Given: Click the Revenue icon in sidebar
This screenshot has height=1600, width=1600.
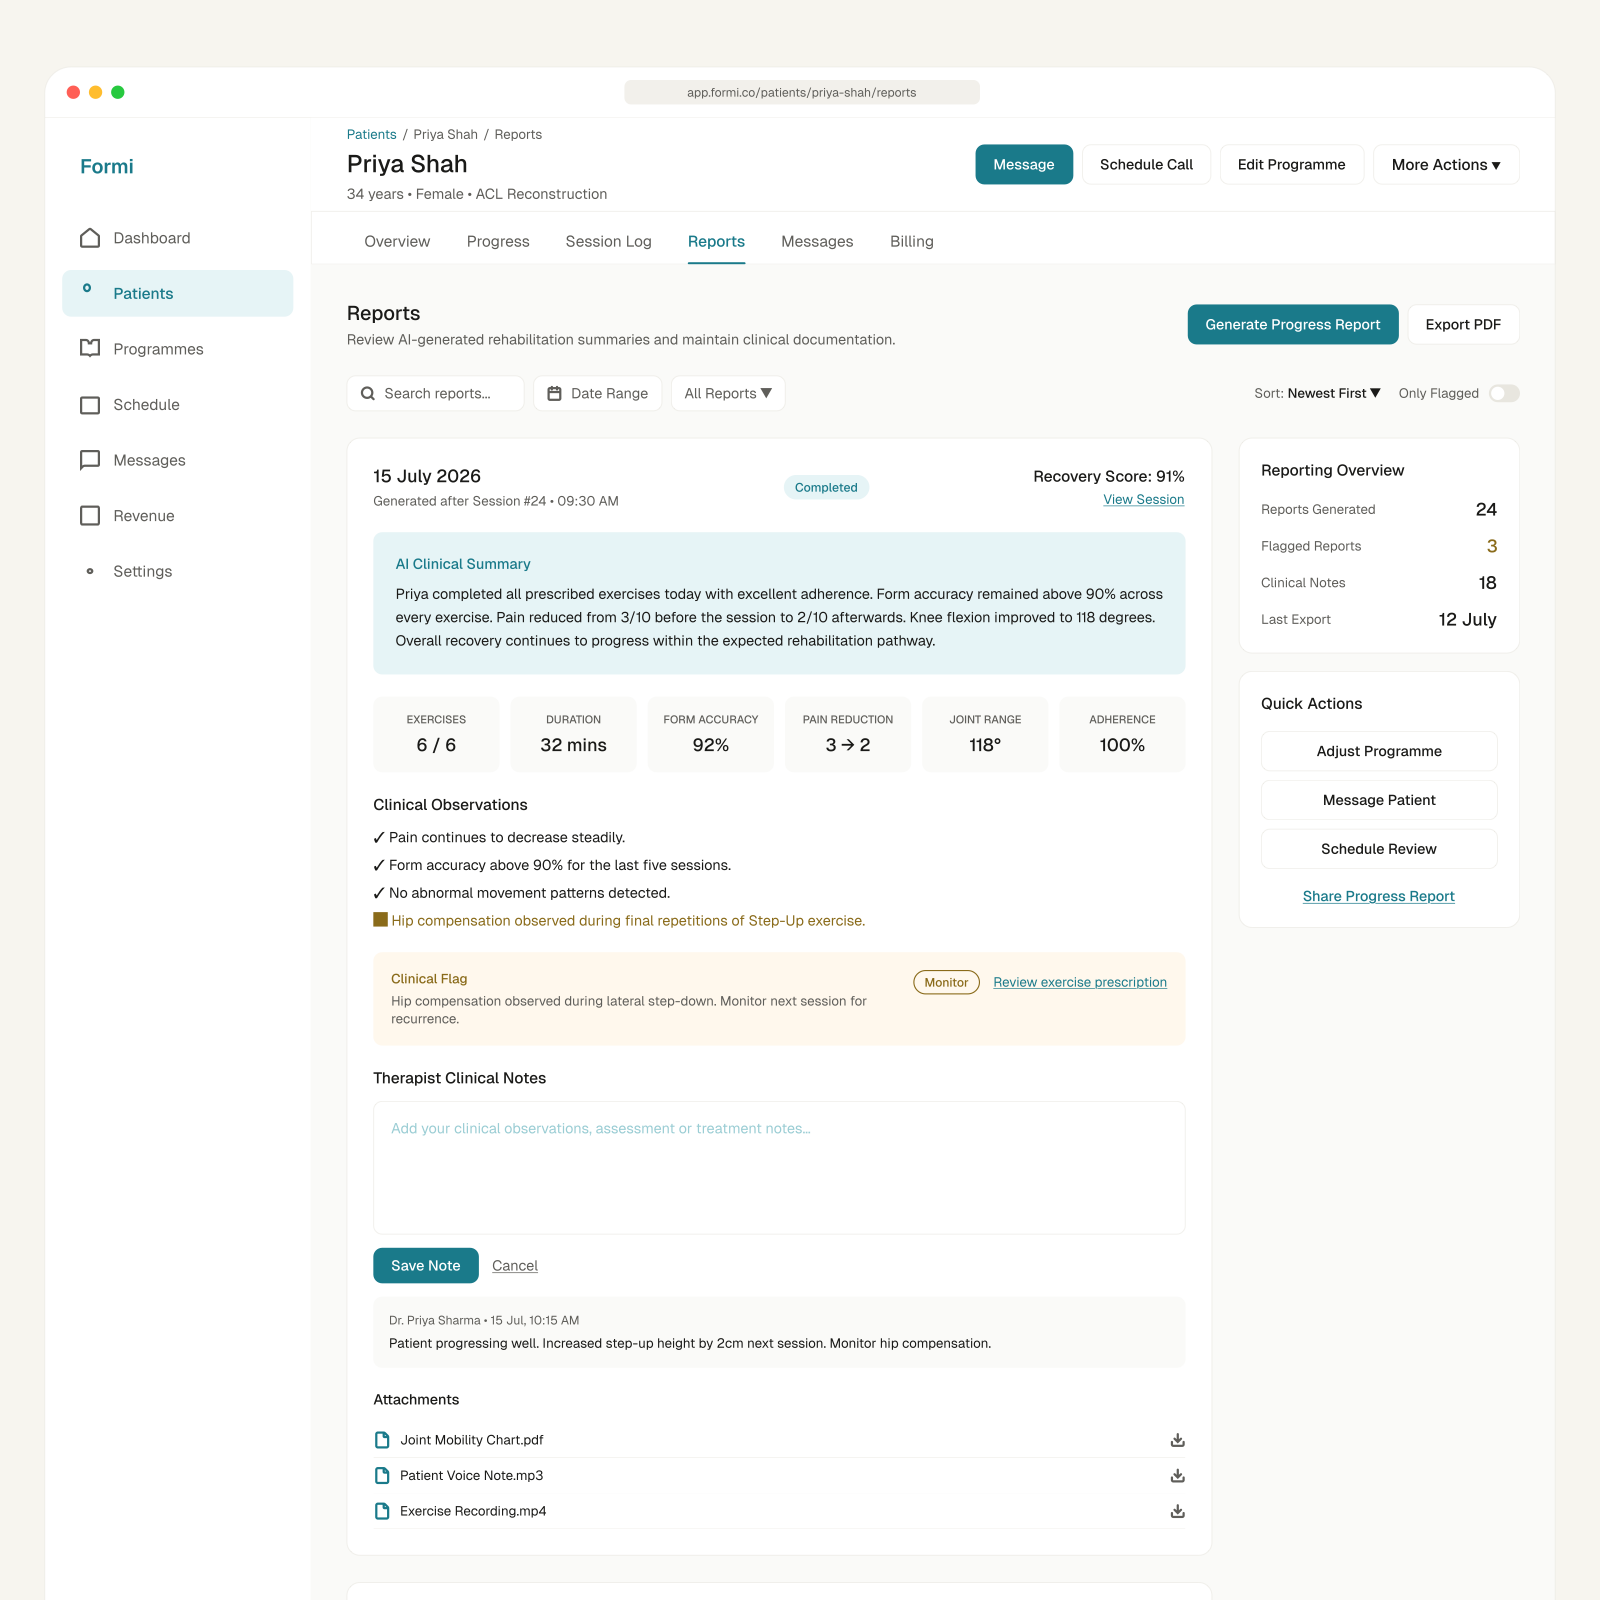Looking at the screenshot, I should tap(90, 516).
